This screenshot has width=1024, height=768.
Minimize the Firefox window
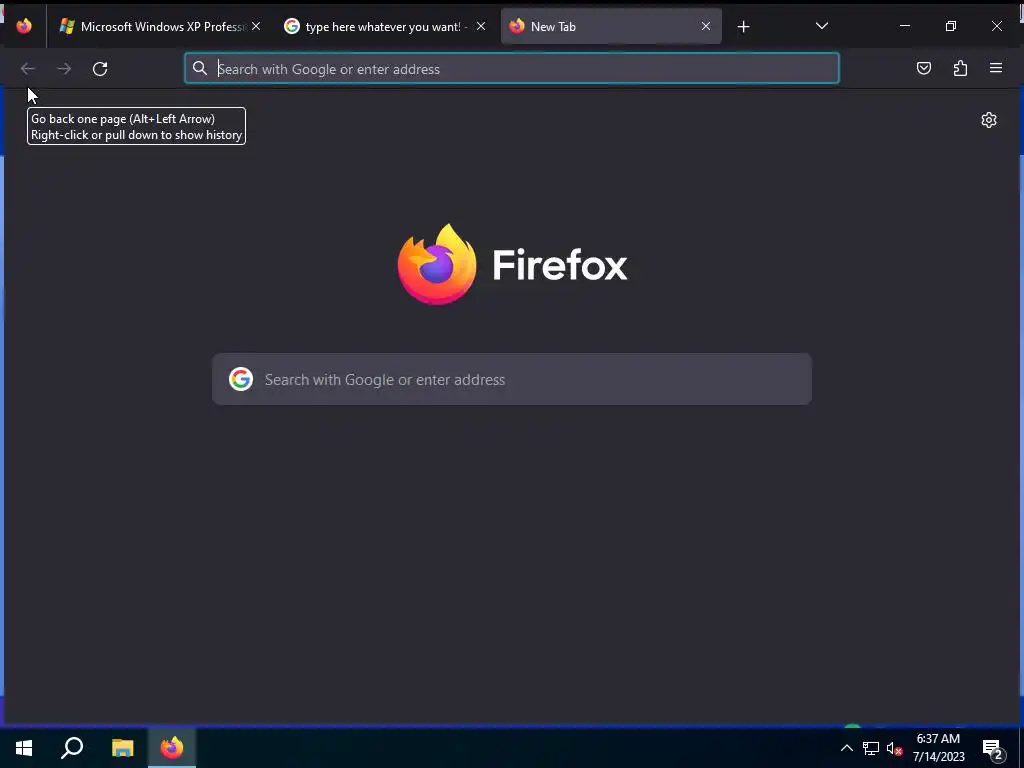coord(905,26)
